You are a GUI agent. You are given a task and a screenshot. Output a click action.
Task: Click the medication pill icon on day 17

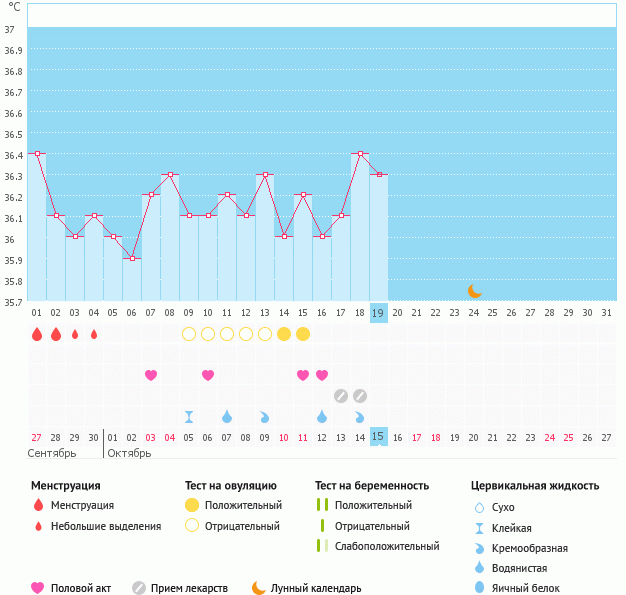pos(341,396)
